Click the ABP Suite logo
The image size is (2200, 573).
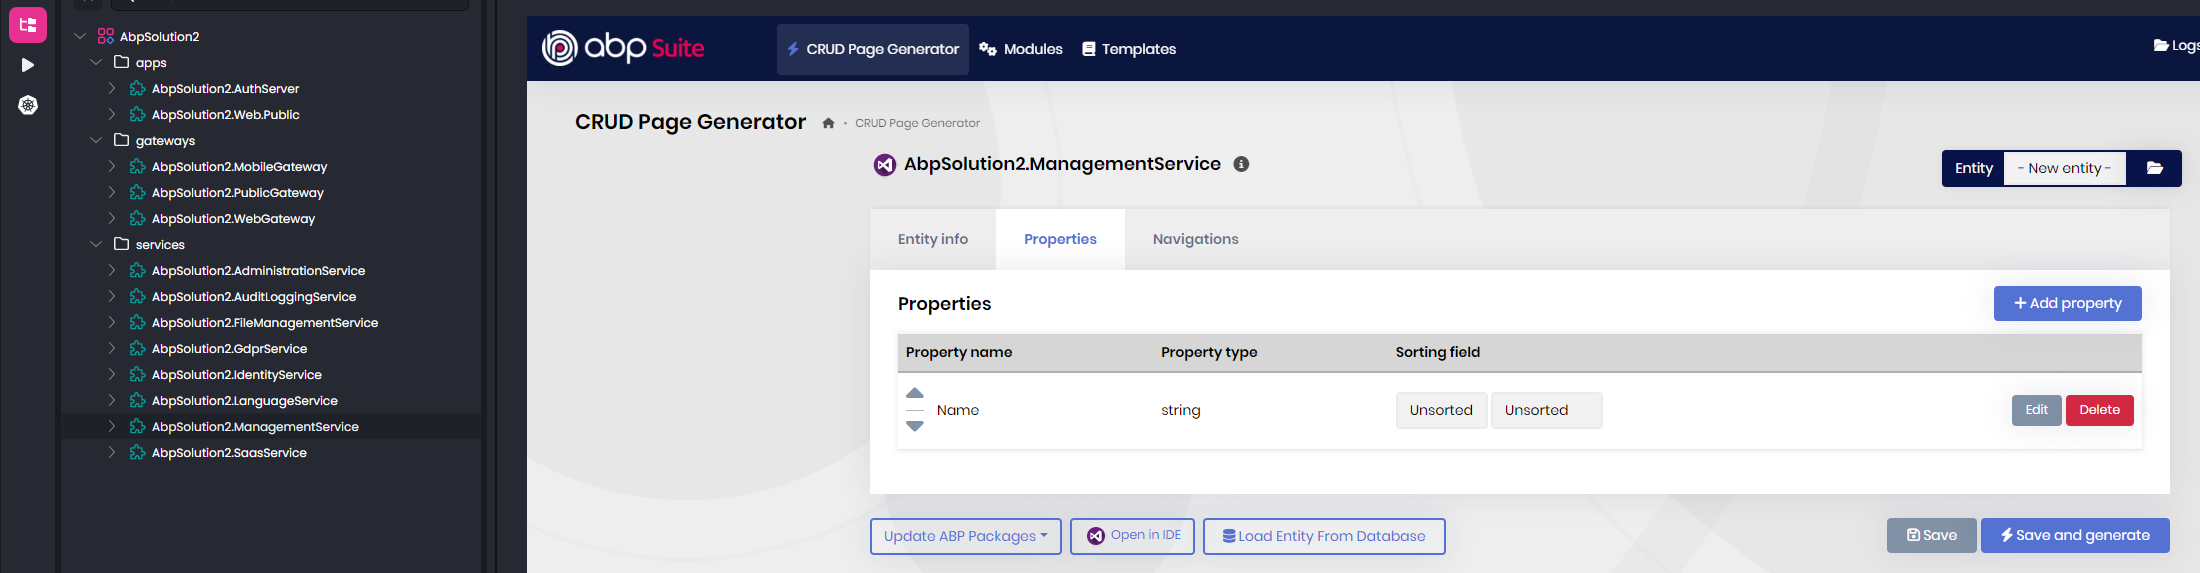click(623, 48)
